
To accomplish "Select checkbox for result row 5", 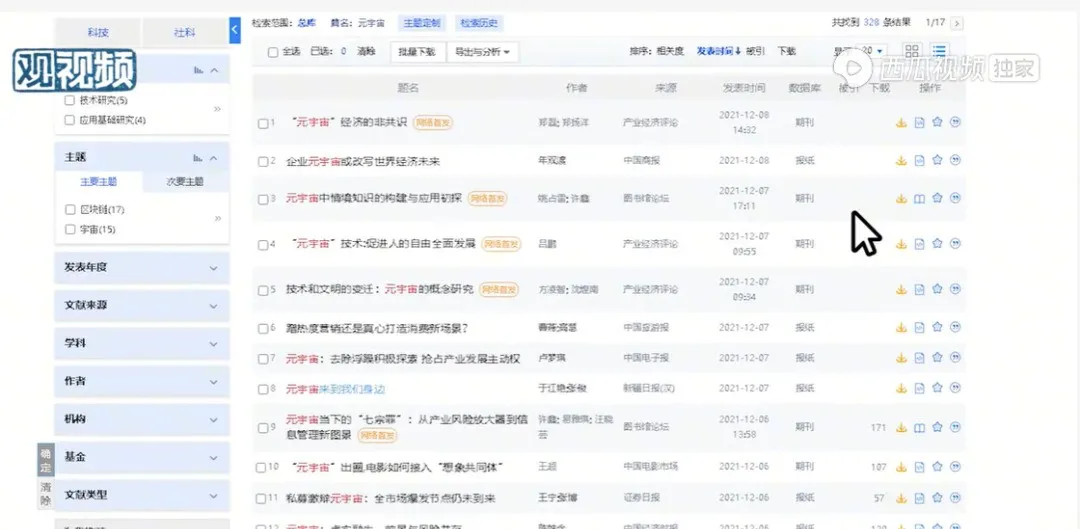I will [262, 291].
